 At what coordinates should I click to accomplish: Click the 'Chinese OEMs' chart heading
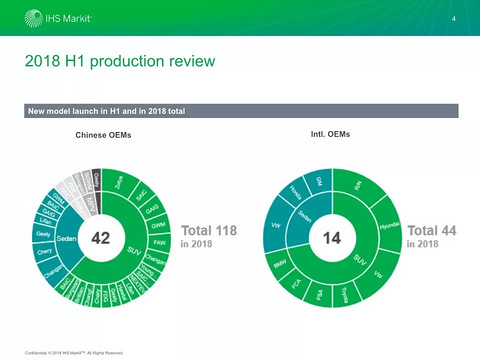click(x=103, y=135)
